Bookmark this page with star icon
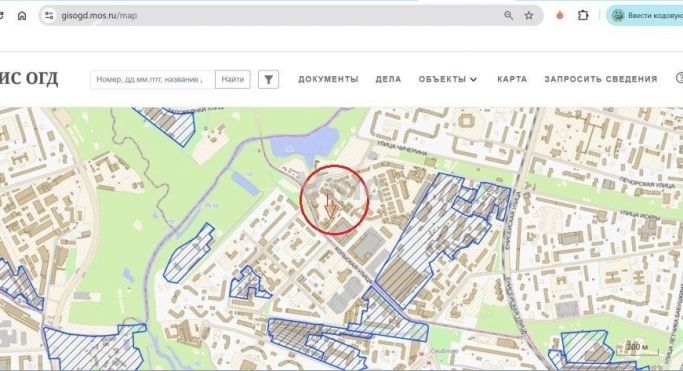This screenshot has width=683, height=371. 529,16
